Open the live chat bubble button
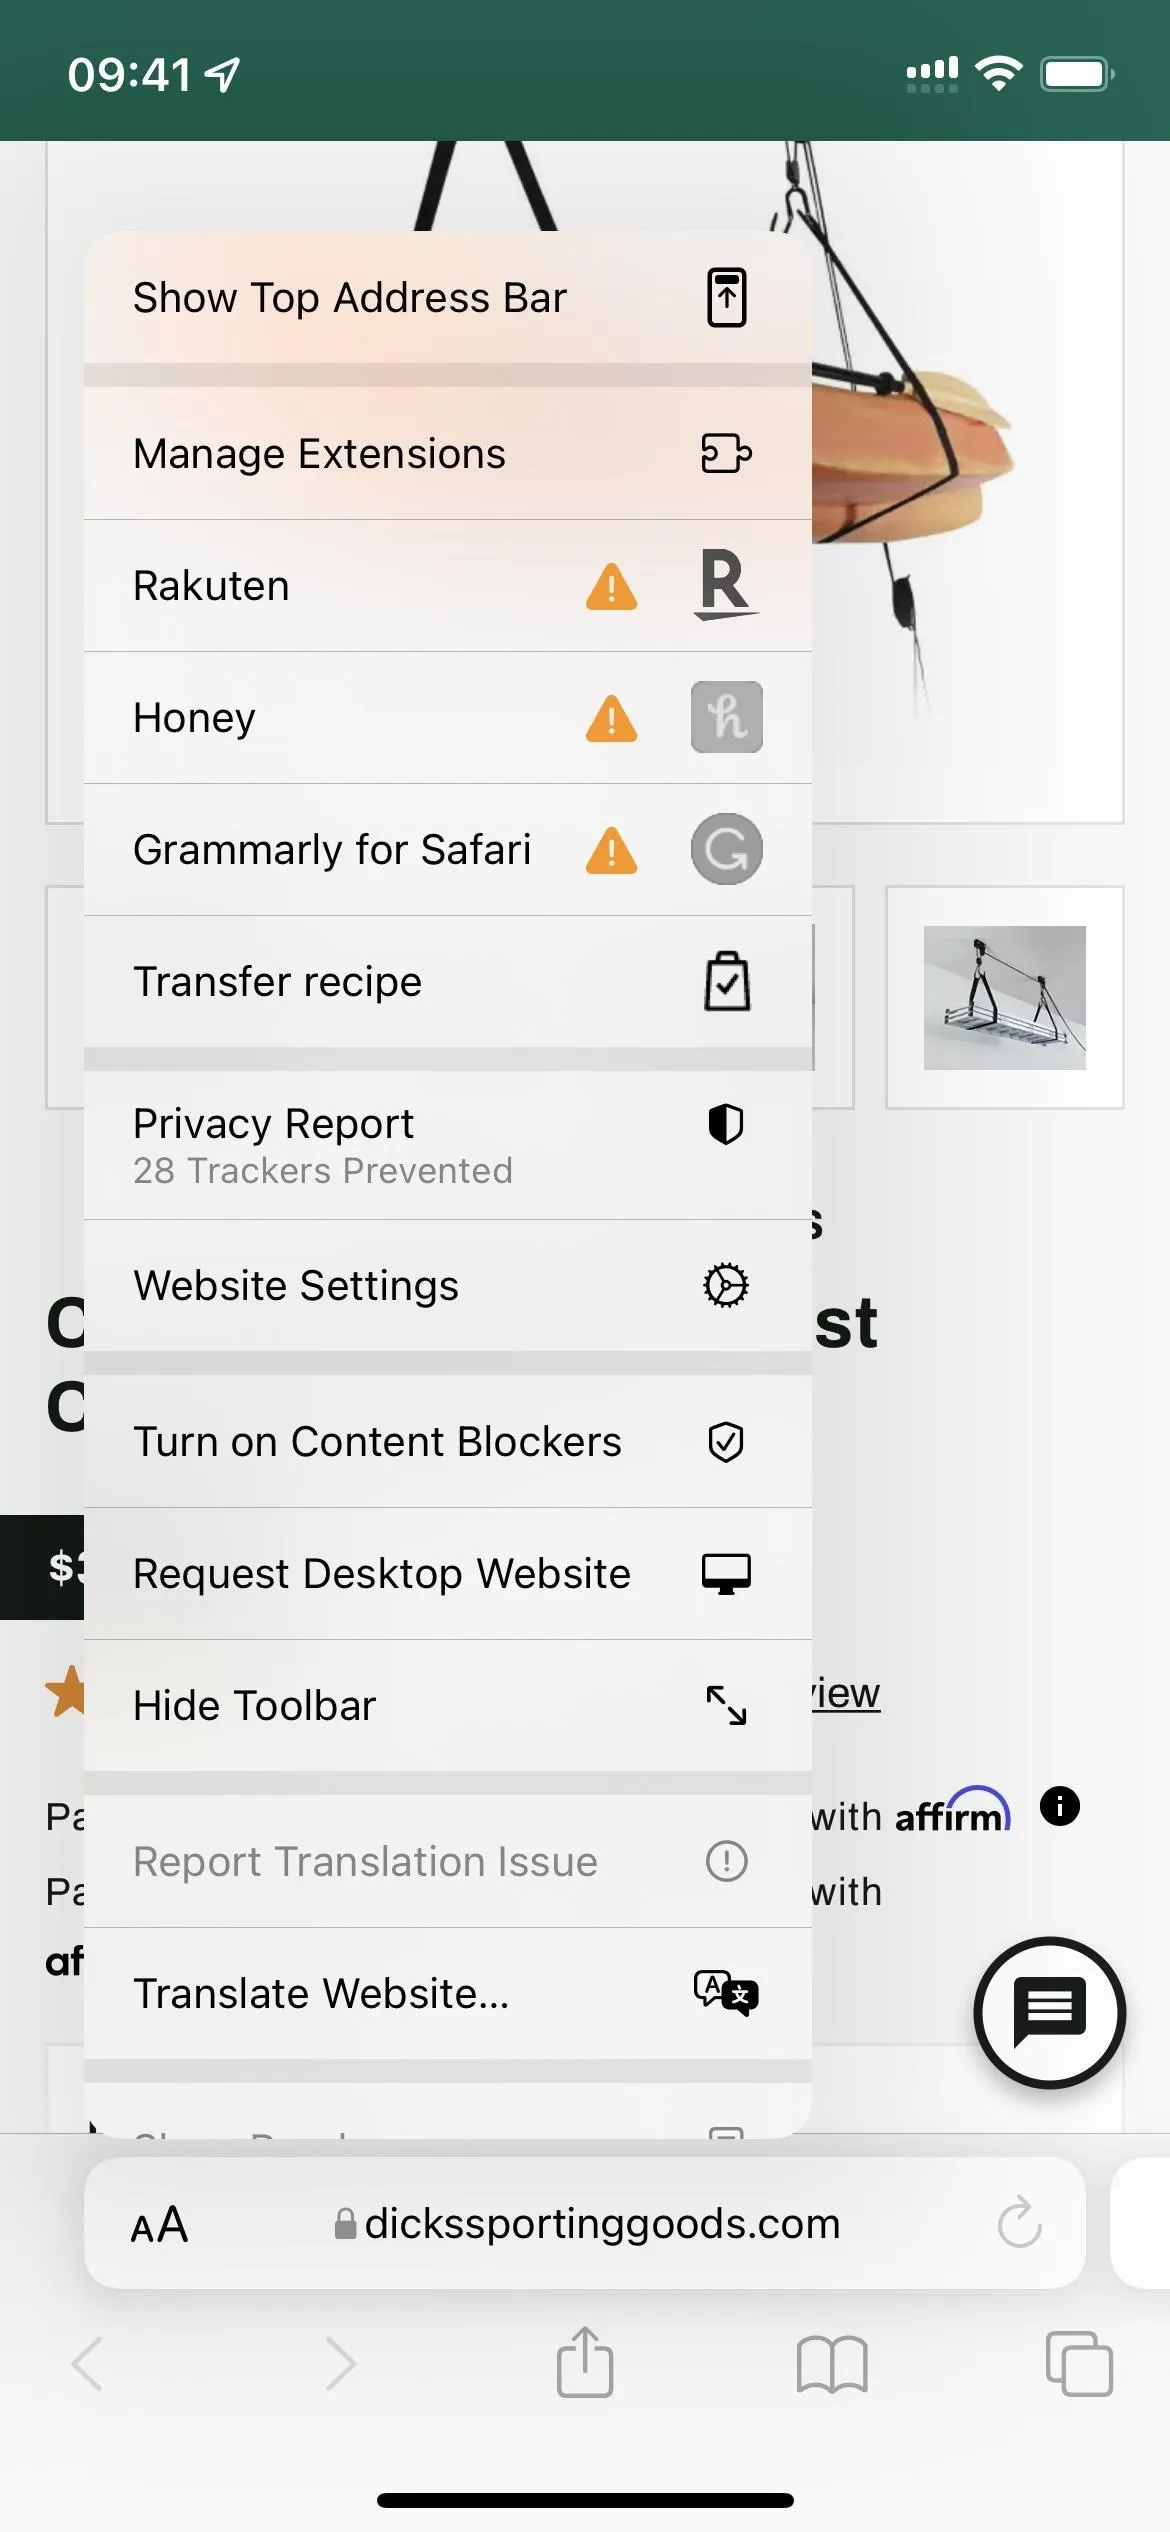The height and width of the screenshot is (2532, 1170). click(1049, 2012)
